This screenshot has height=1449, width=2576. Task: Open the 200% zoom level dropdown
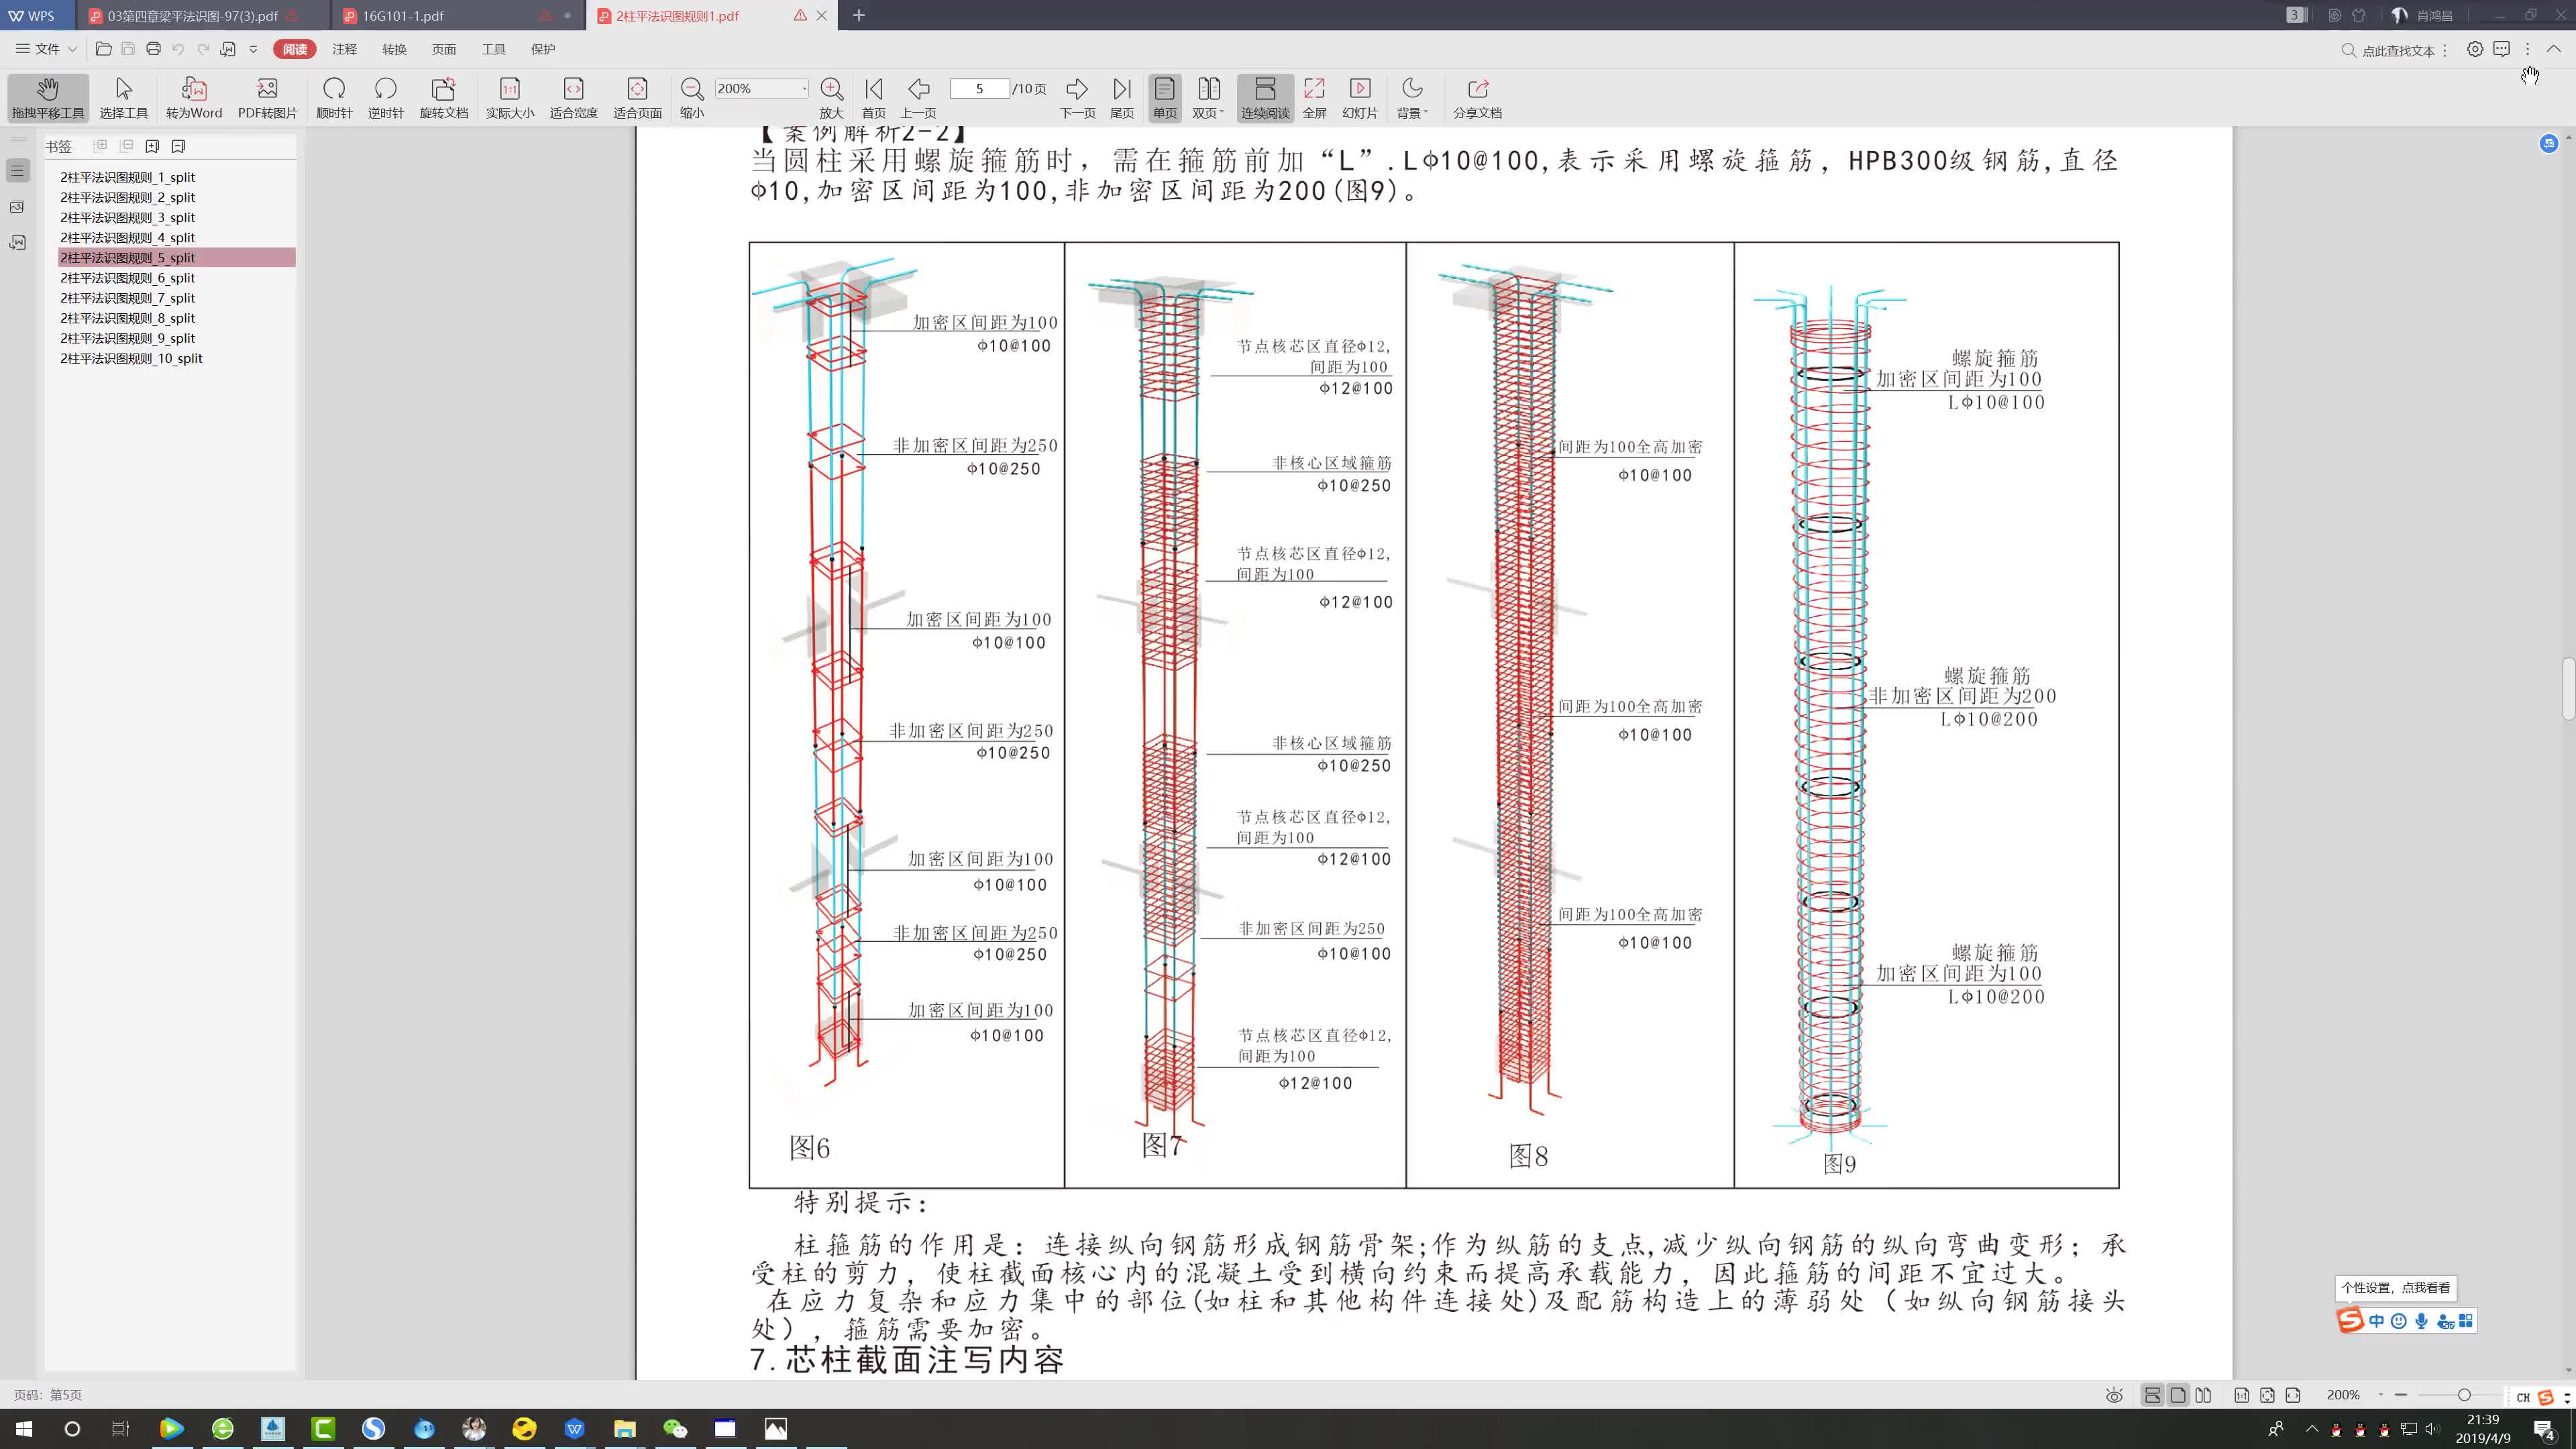click(803, 89)
